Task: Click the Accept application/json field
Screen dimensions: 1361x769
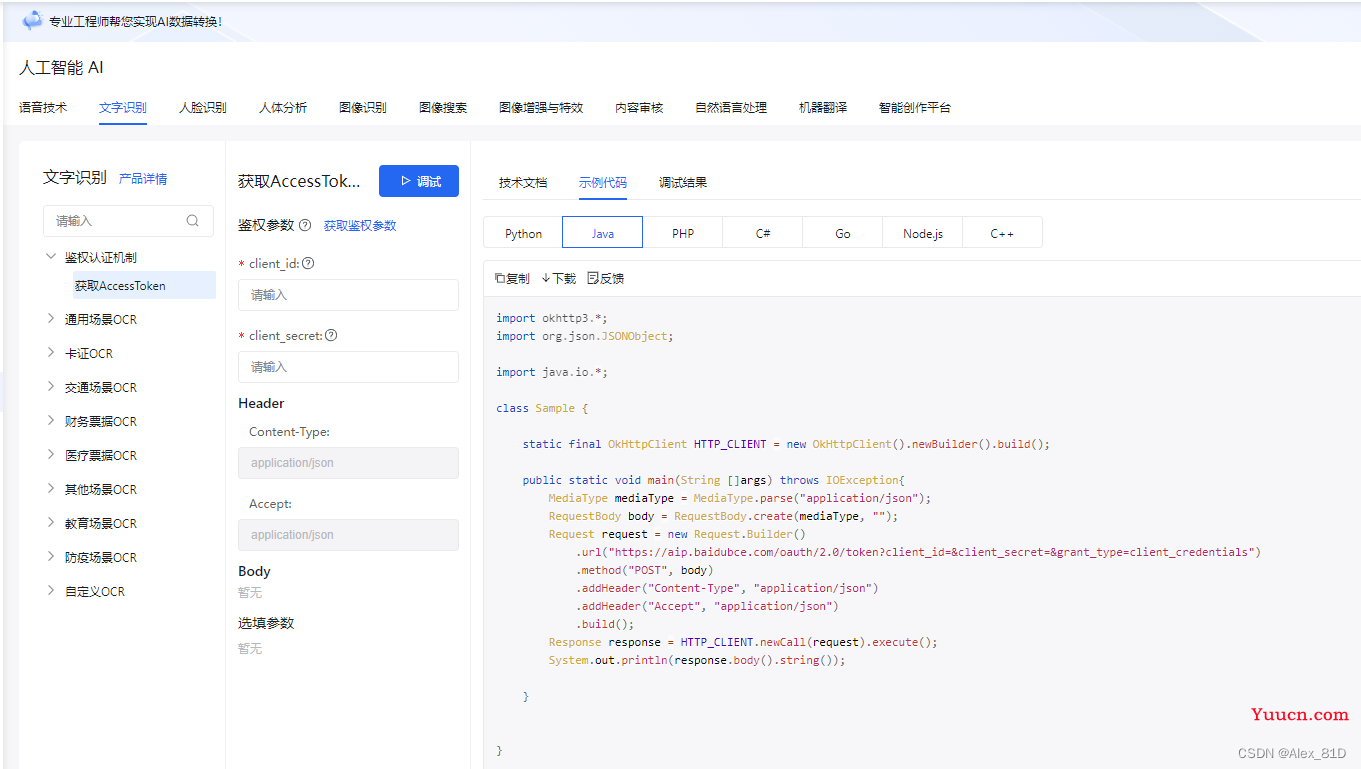Action: point(348,535)
